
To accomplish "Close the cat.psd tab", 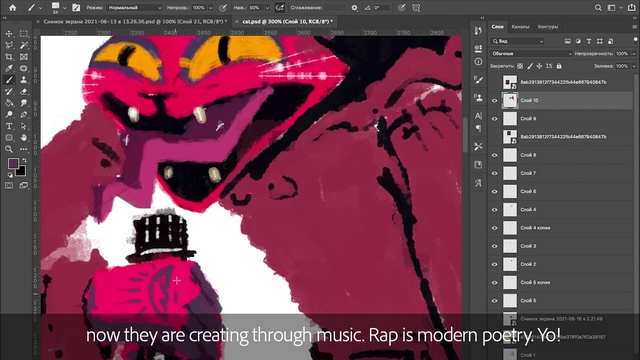I will [x=237, y=21].
